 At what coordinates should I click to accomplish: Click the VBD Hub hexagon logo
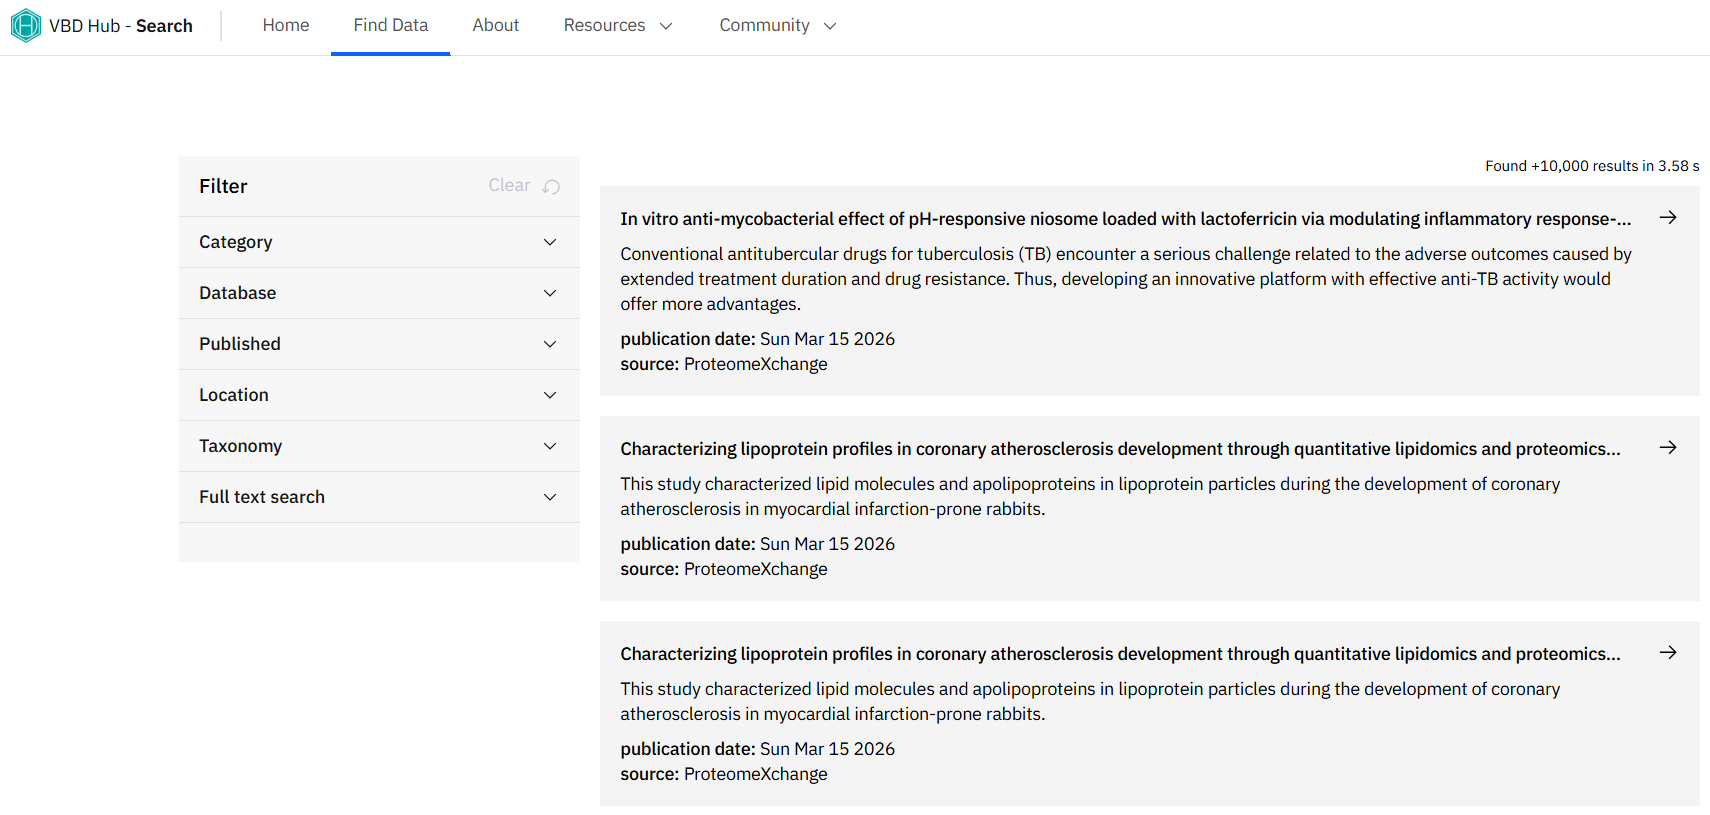26,25
